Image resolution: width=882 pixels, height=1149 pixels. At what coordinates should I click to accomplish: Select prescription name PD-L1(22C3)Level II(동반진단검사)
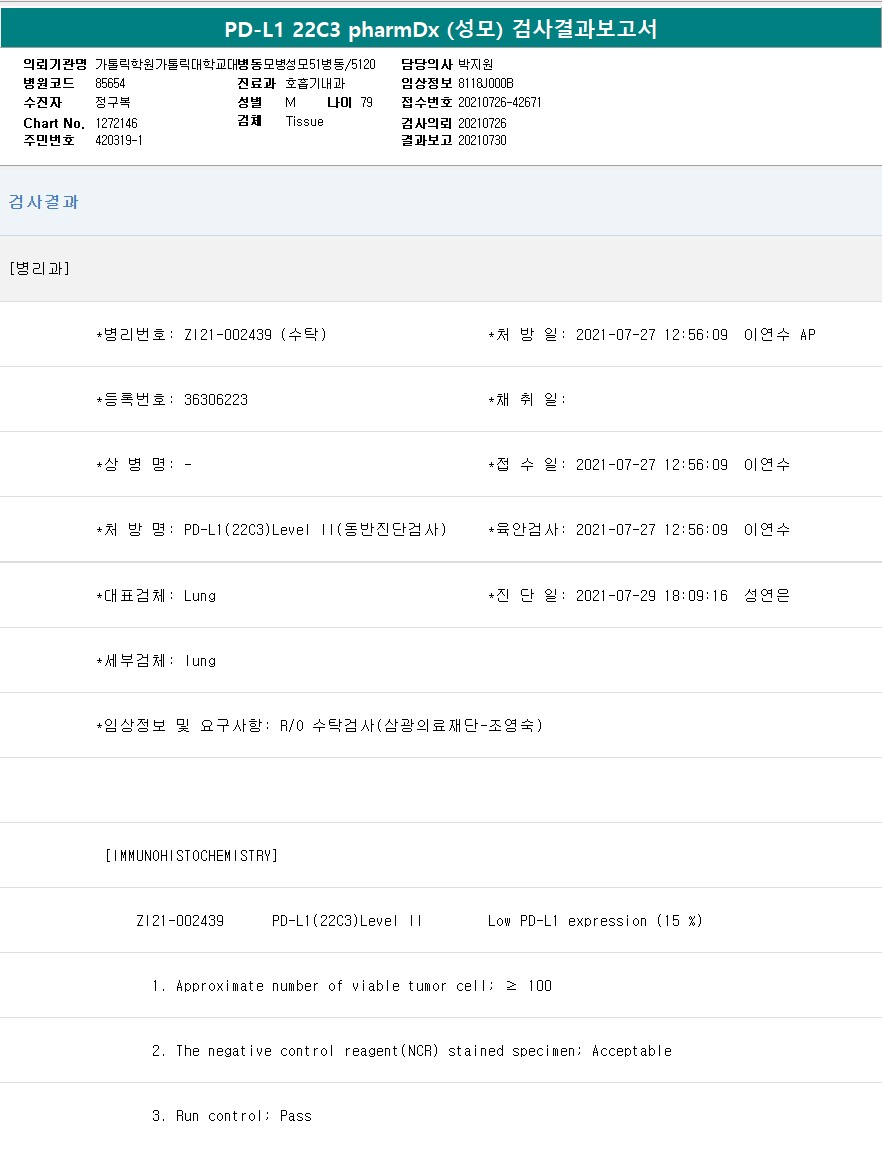coord(315,530)
